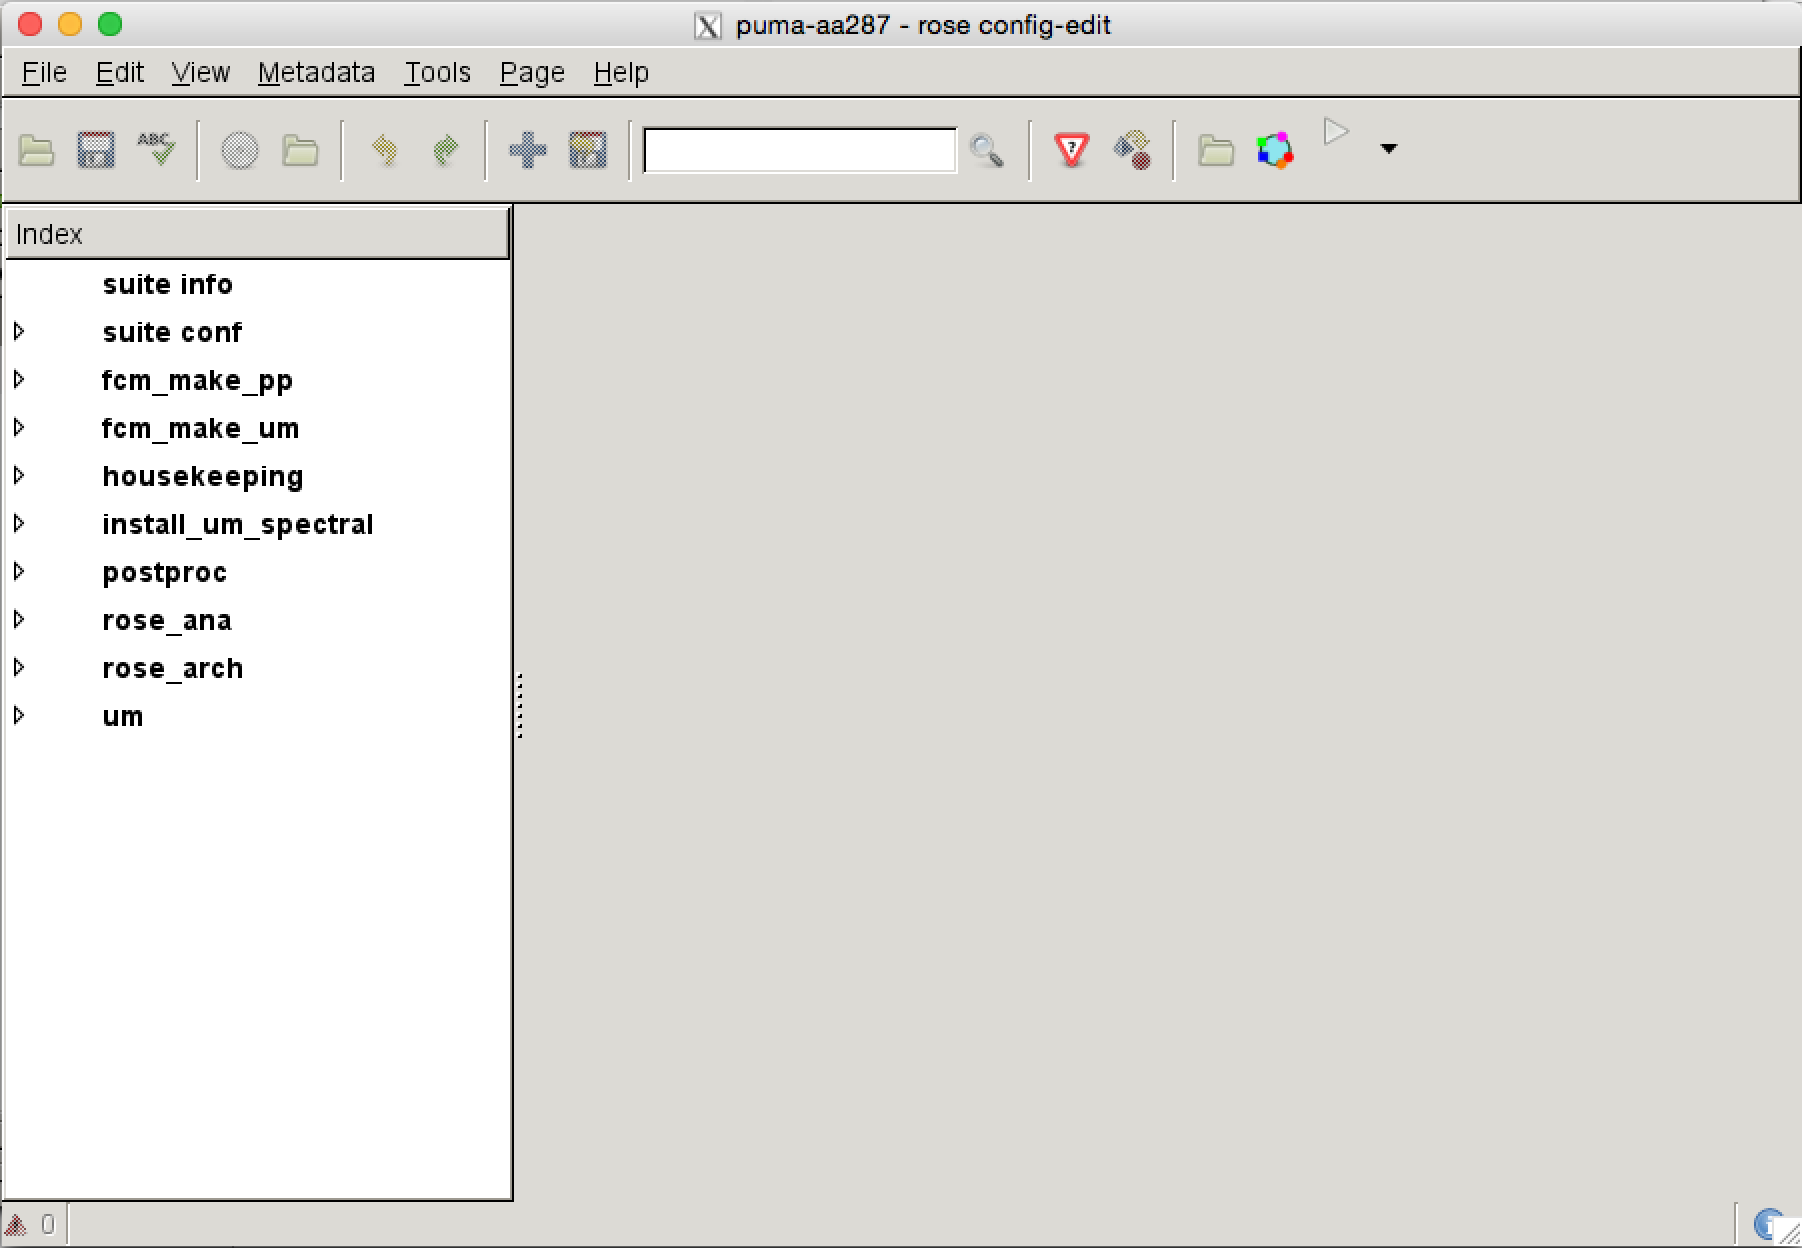This screenshot has width=1802, height=1248.
Task: Select fcm_make_um tree row
Action: 258,428
